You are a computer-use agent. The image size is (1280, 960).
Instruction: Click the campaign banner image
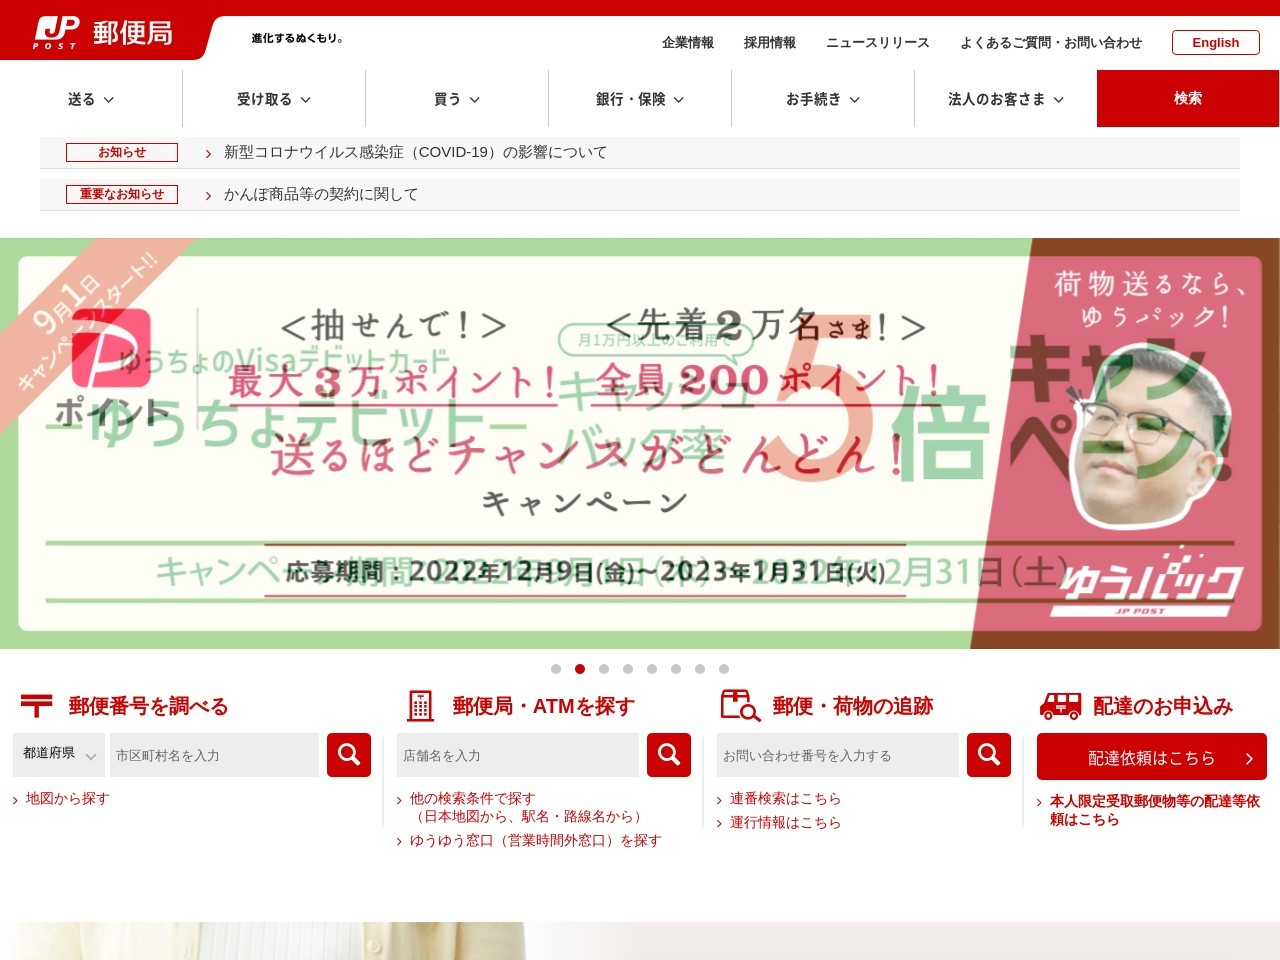pyautogui.click(x=640, y=443)
